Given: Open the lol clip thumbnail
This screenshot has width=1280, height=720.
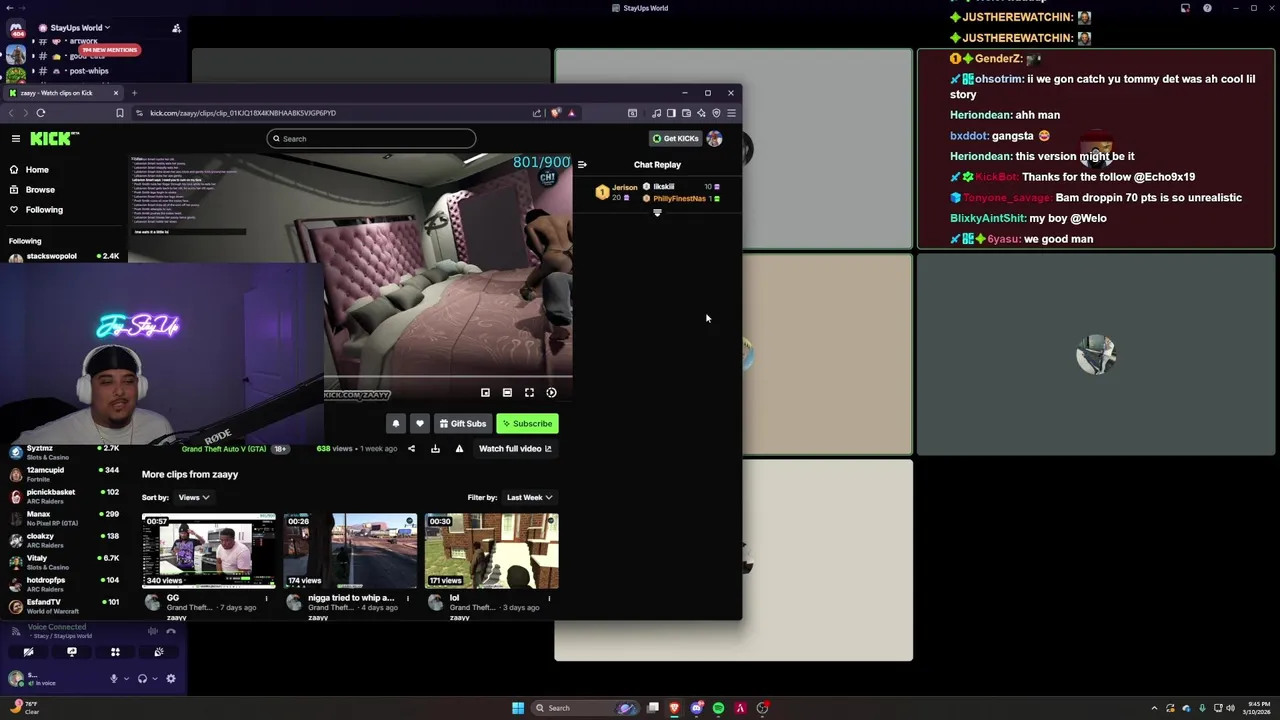Looking at the screenshot, I should tap(491, 551).
